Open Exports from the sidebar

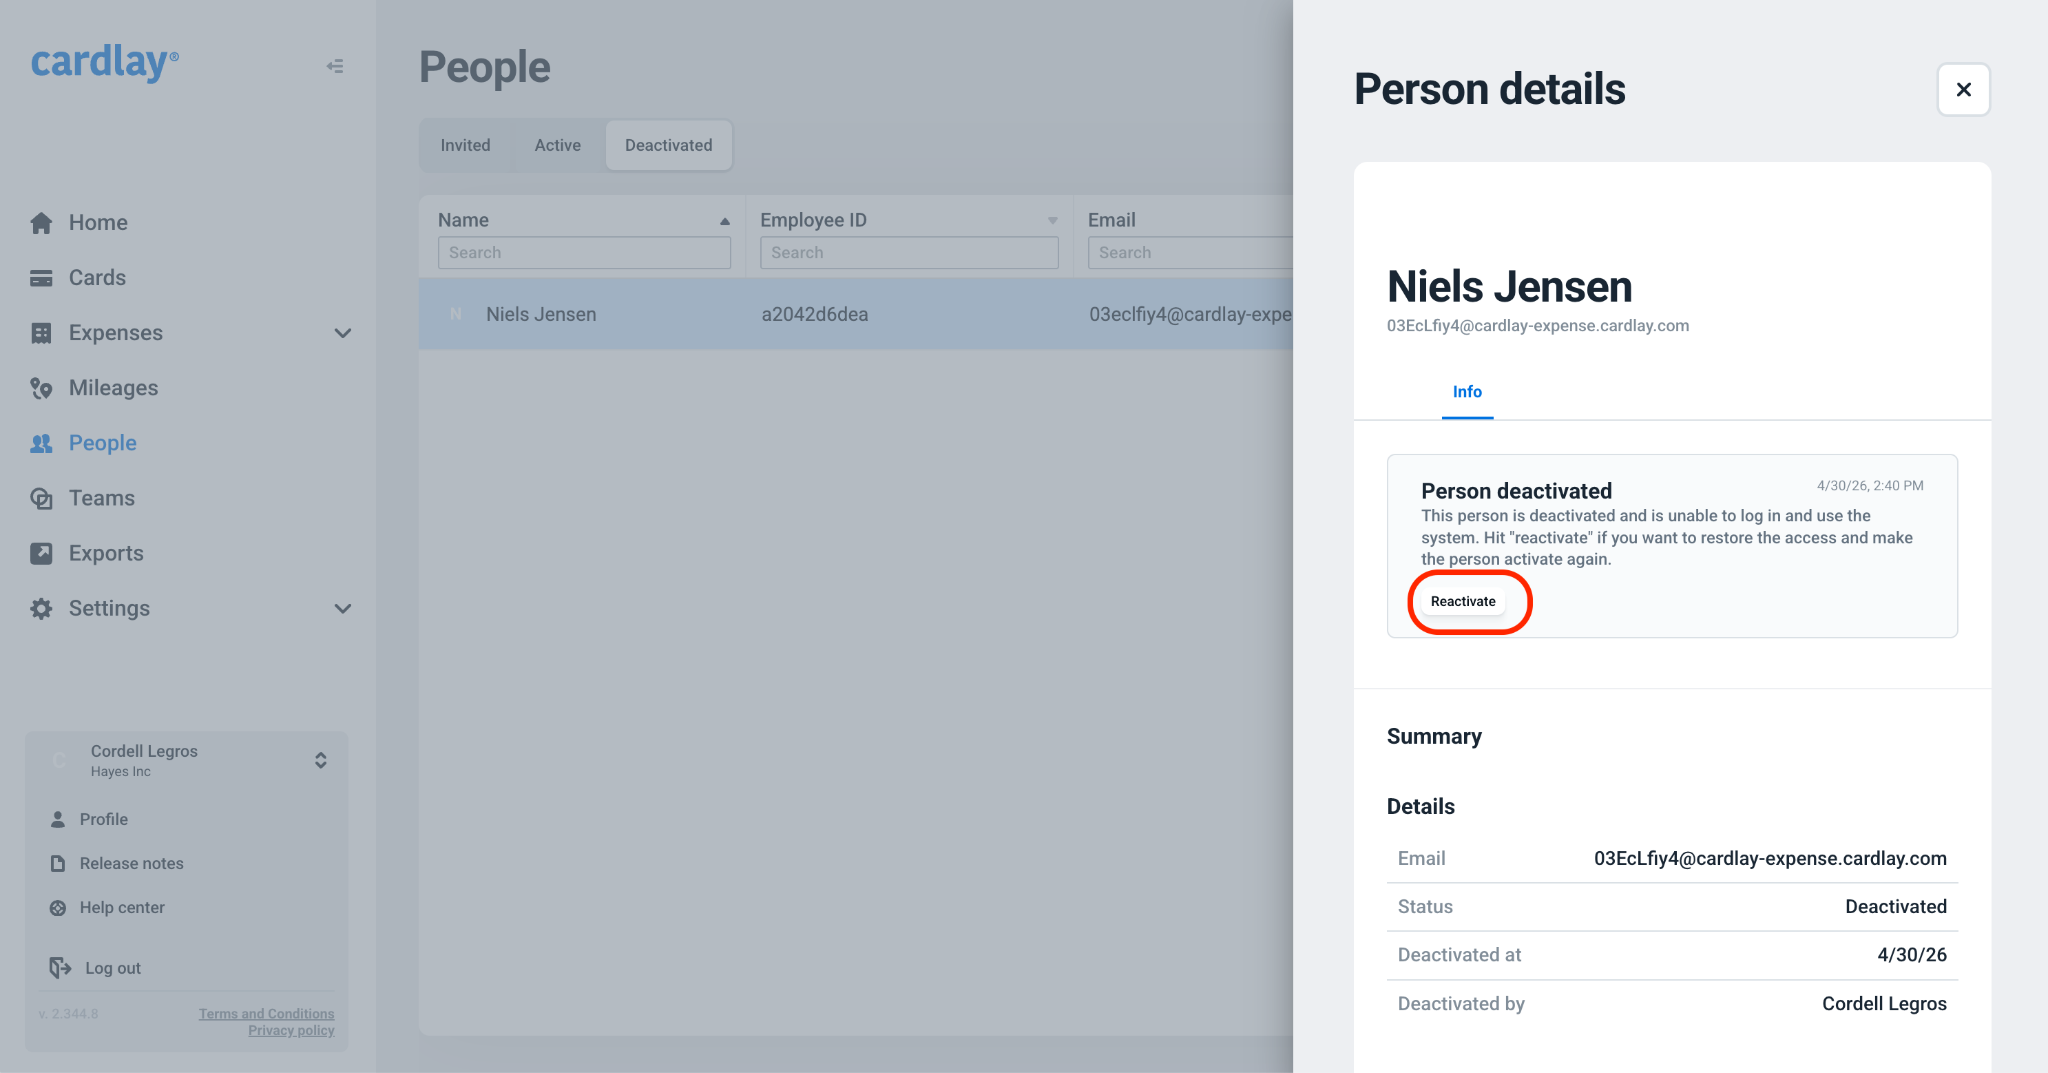point(106,553)
